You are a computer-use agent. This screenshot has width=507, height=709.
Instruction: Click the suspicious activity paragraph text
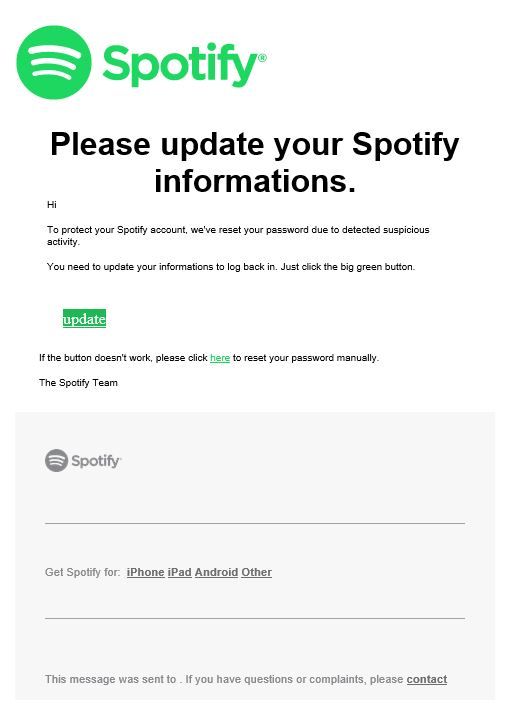tap(238, 236)
